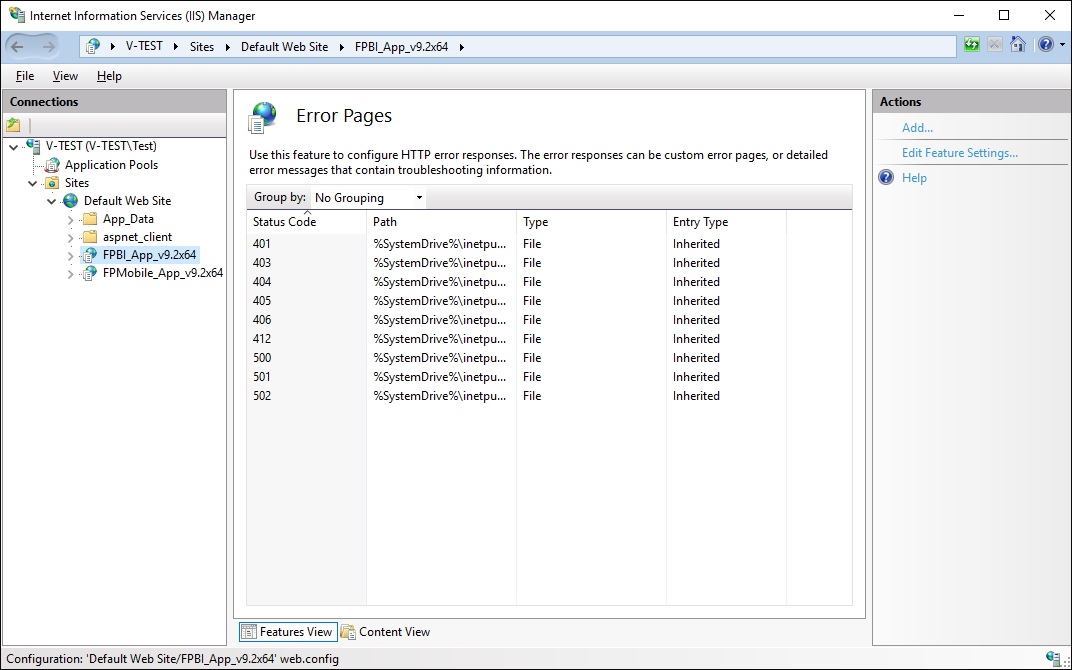
Task: Expand the App_Data folder node
Action: tap(71, 219)
